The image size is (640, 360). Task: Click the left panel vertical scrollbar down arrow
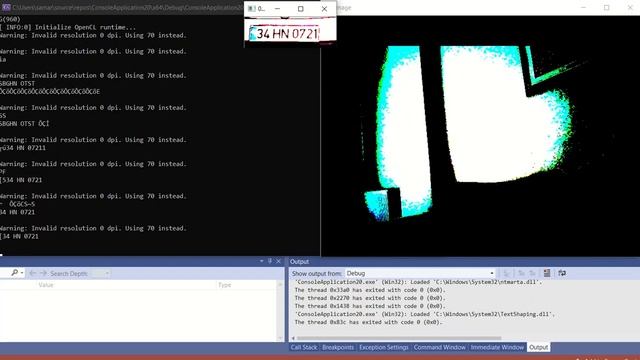point(280,338)
